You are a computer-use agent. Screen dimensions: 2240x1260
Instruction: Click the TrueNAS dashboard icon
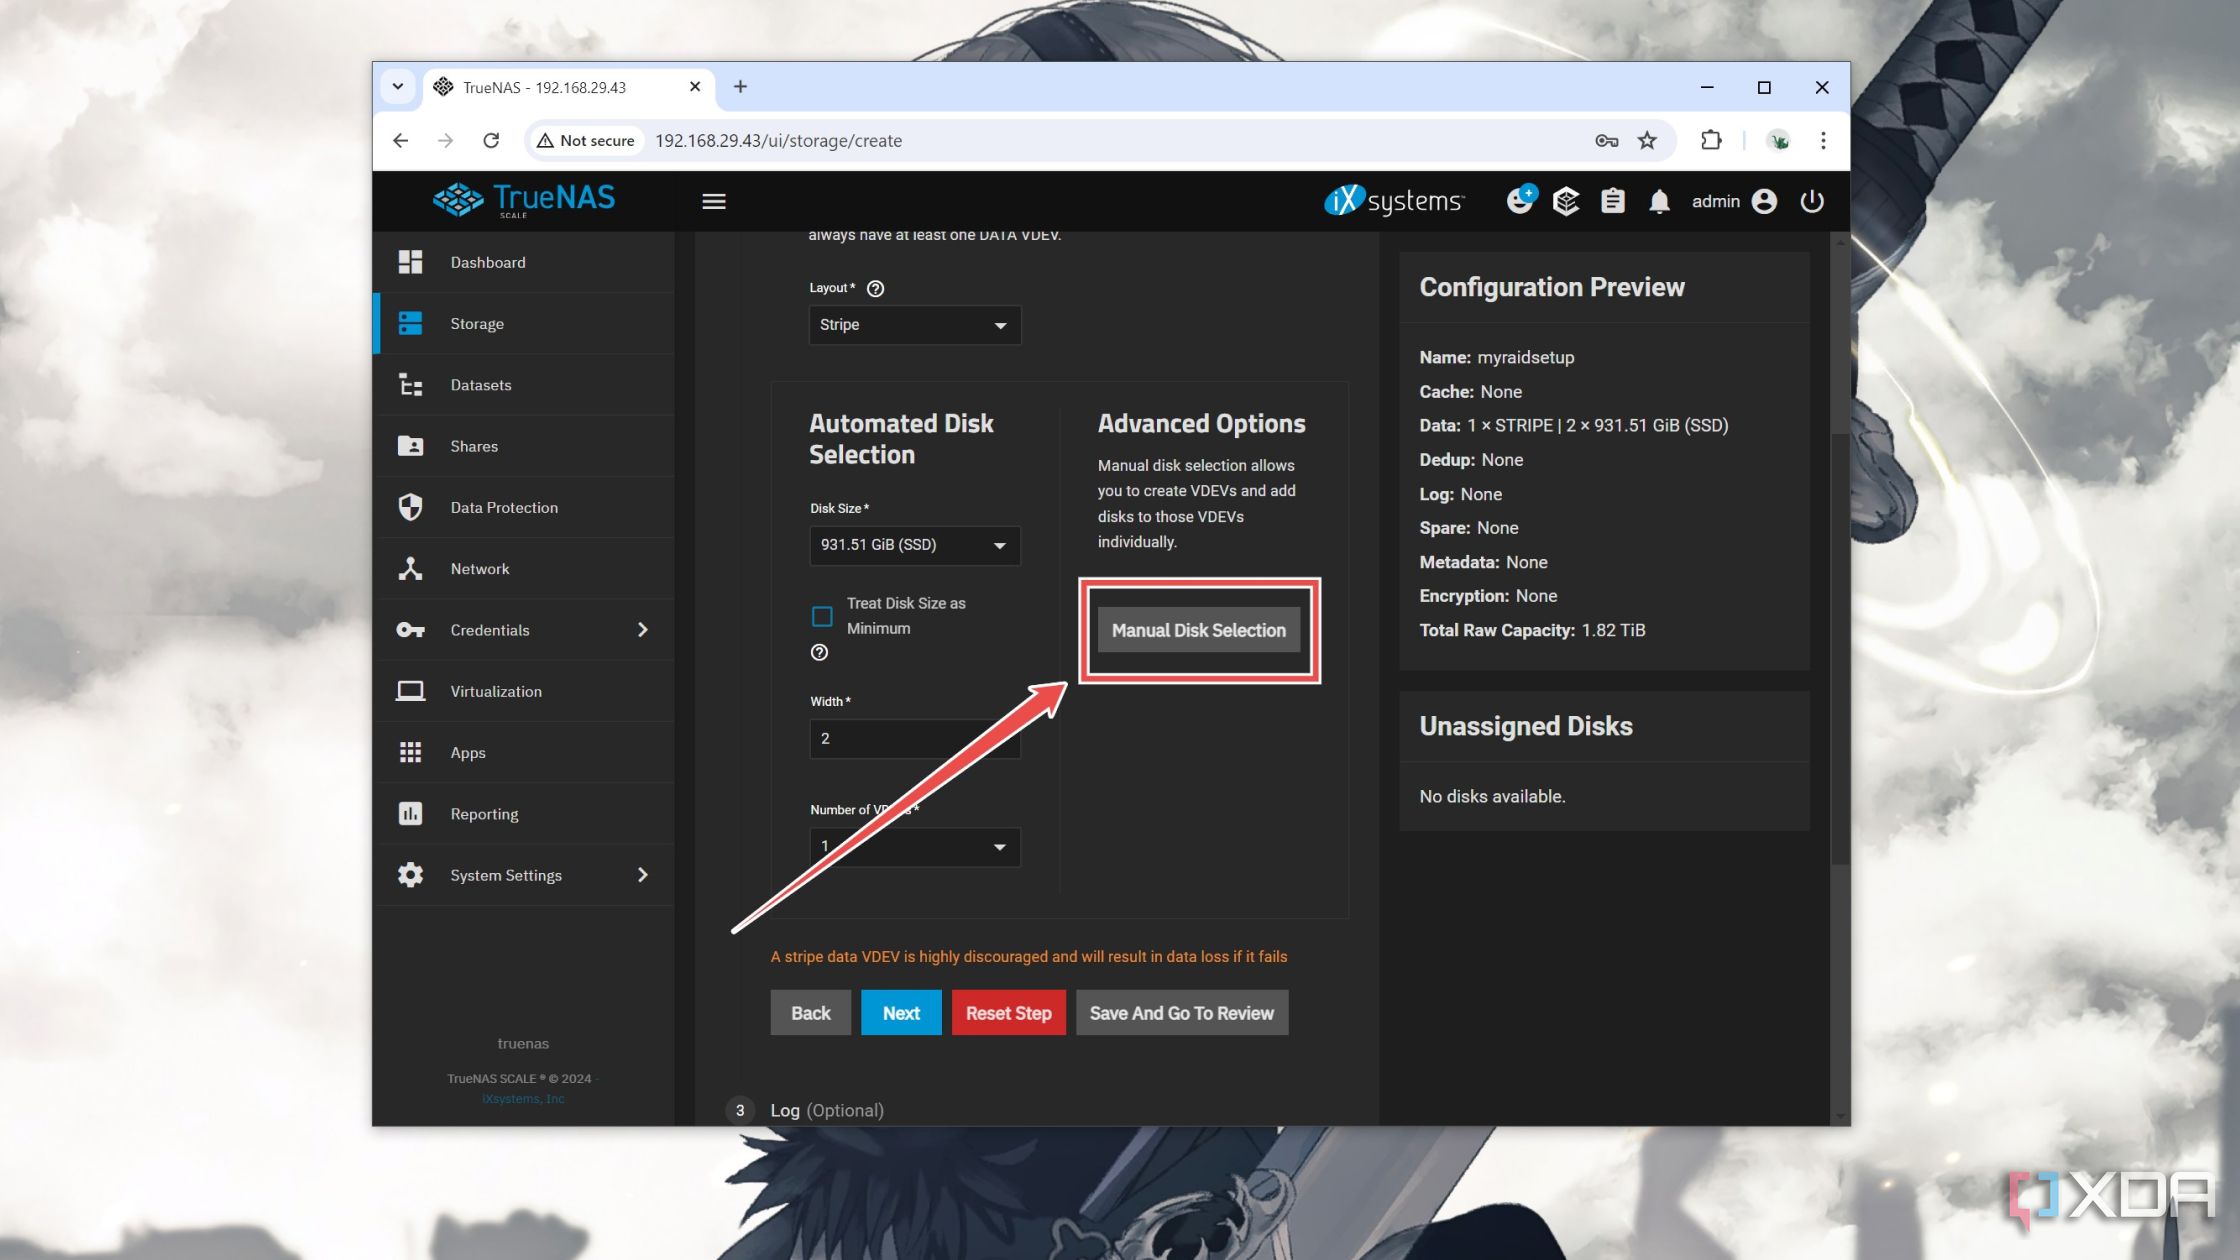tap(409, 262)
